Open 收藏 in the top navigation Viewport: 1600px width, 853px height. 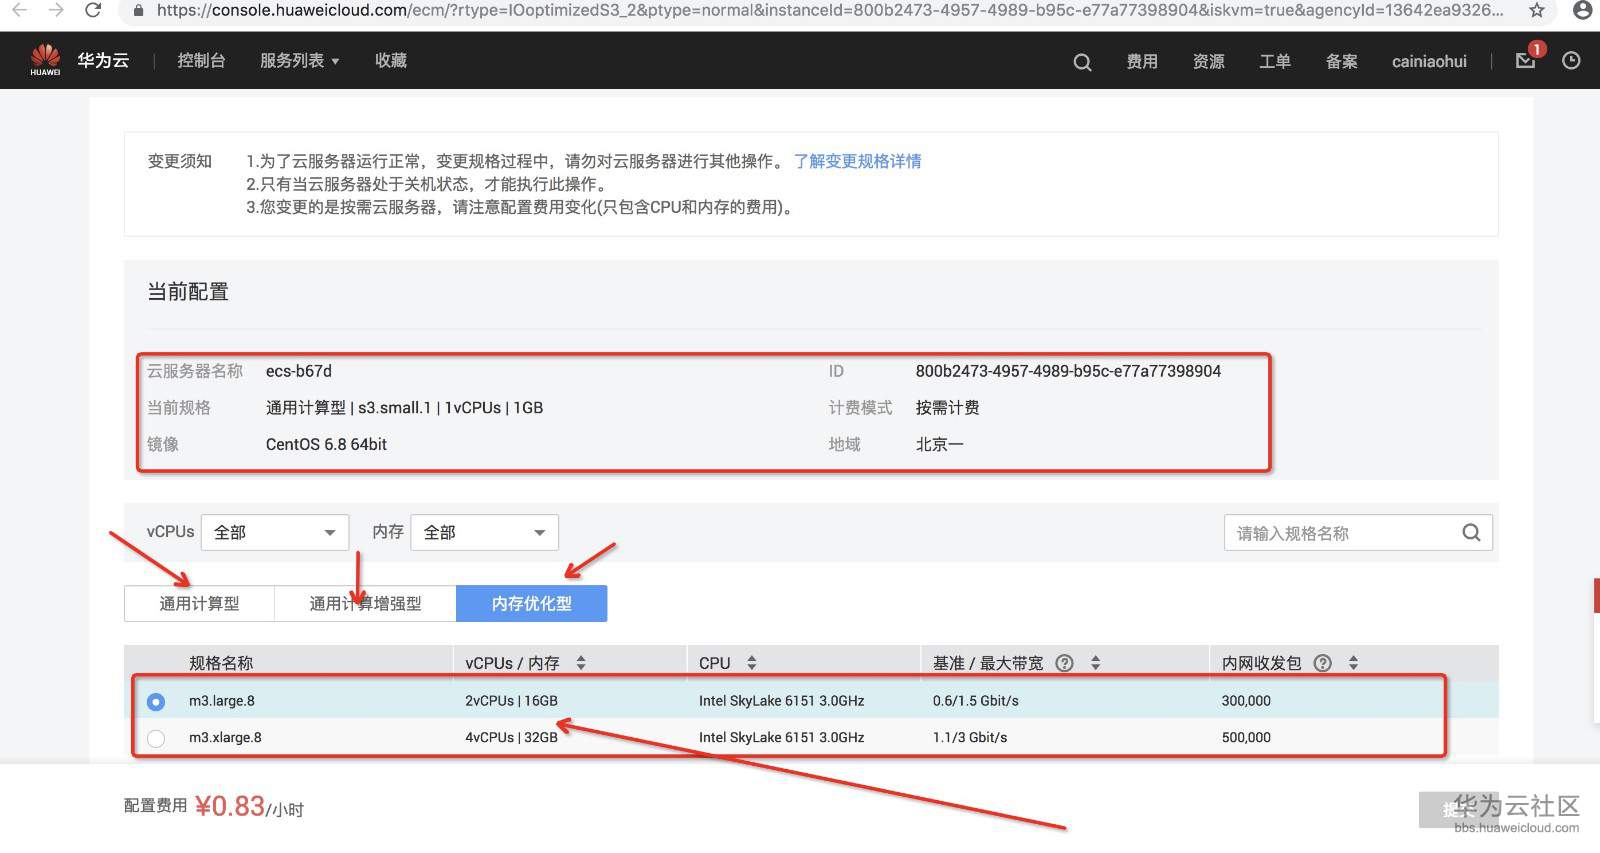click(x=391, y=61)
